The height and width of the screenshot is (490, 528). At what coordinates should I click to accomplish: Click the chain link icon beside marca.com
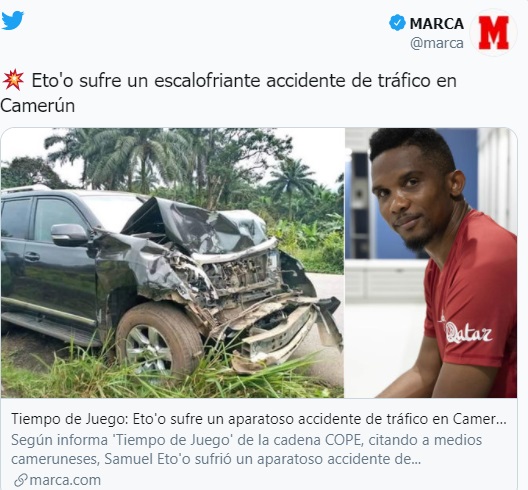point(21,480)
